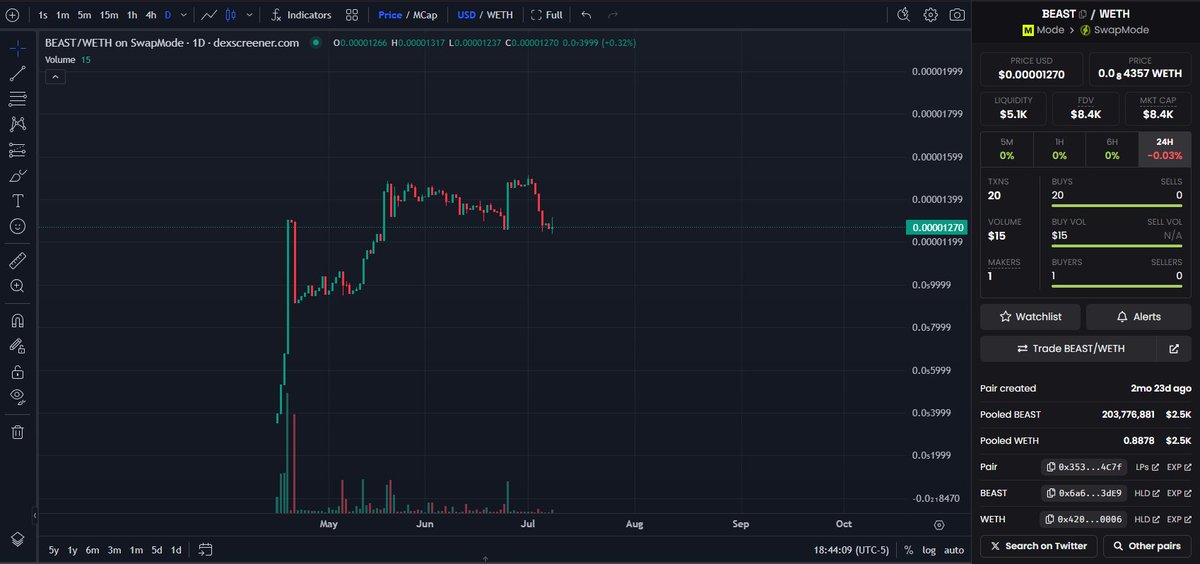This screenshot has height=564, width=1200.
Task: Toggle magnet mode for drawings
Action: coord(17,320)
